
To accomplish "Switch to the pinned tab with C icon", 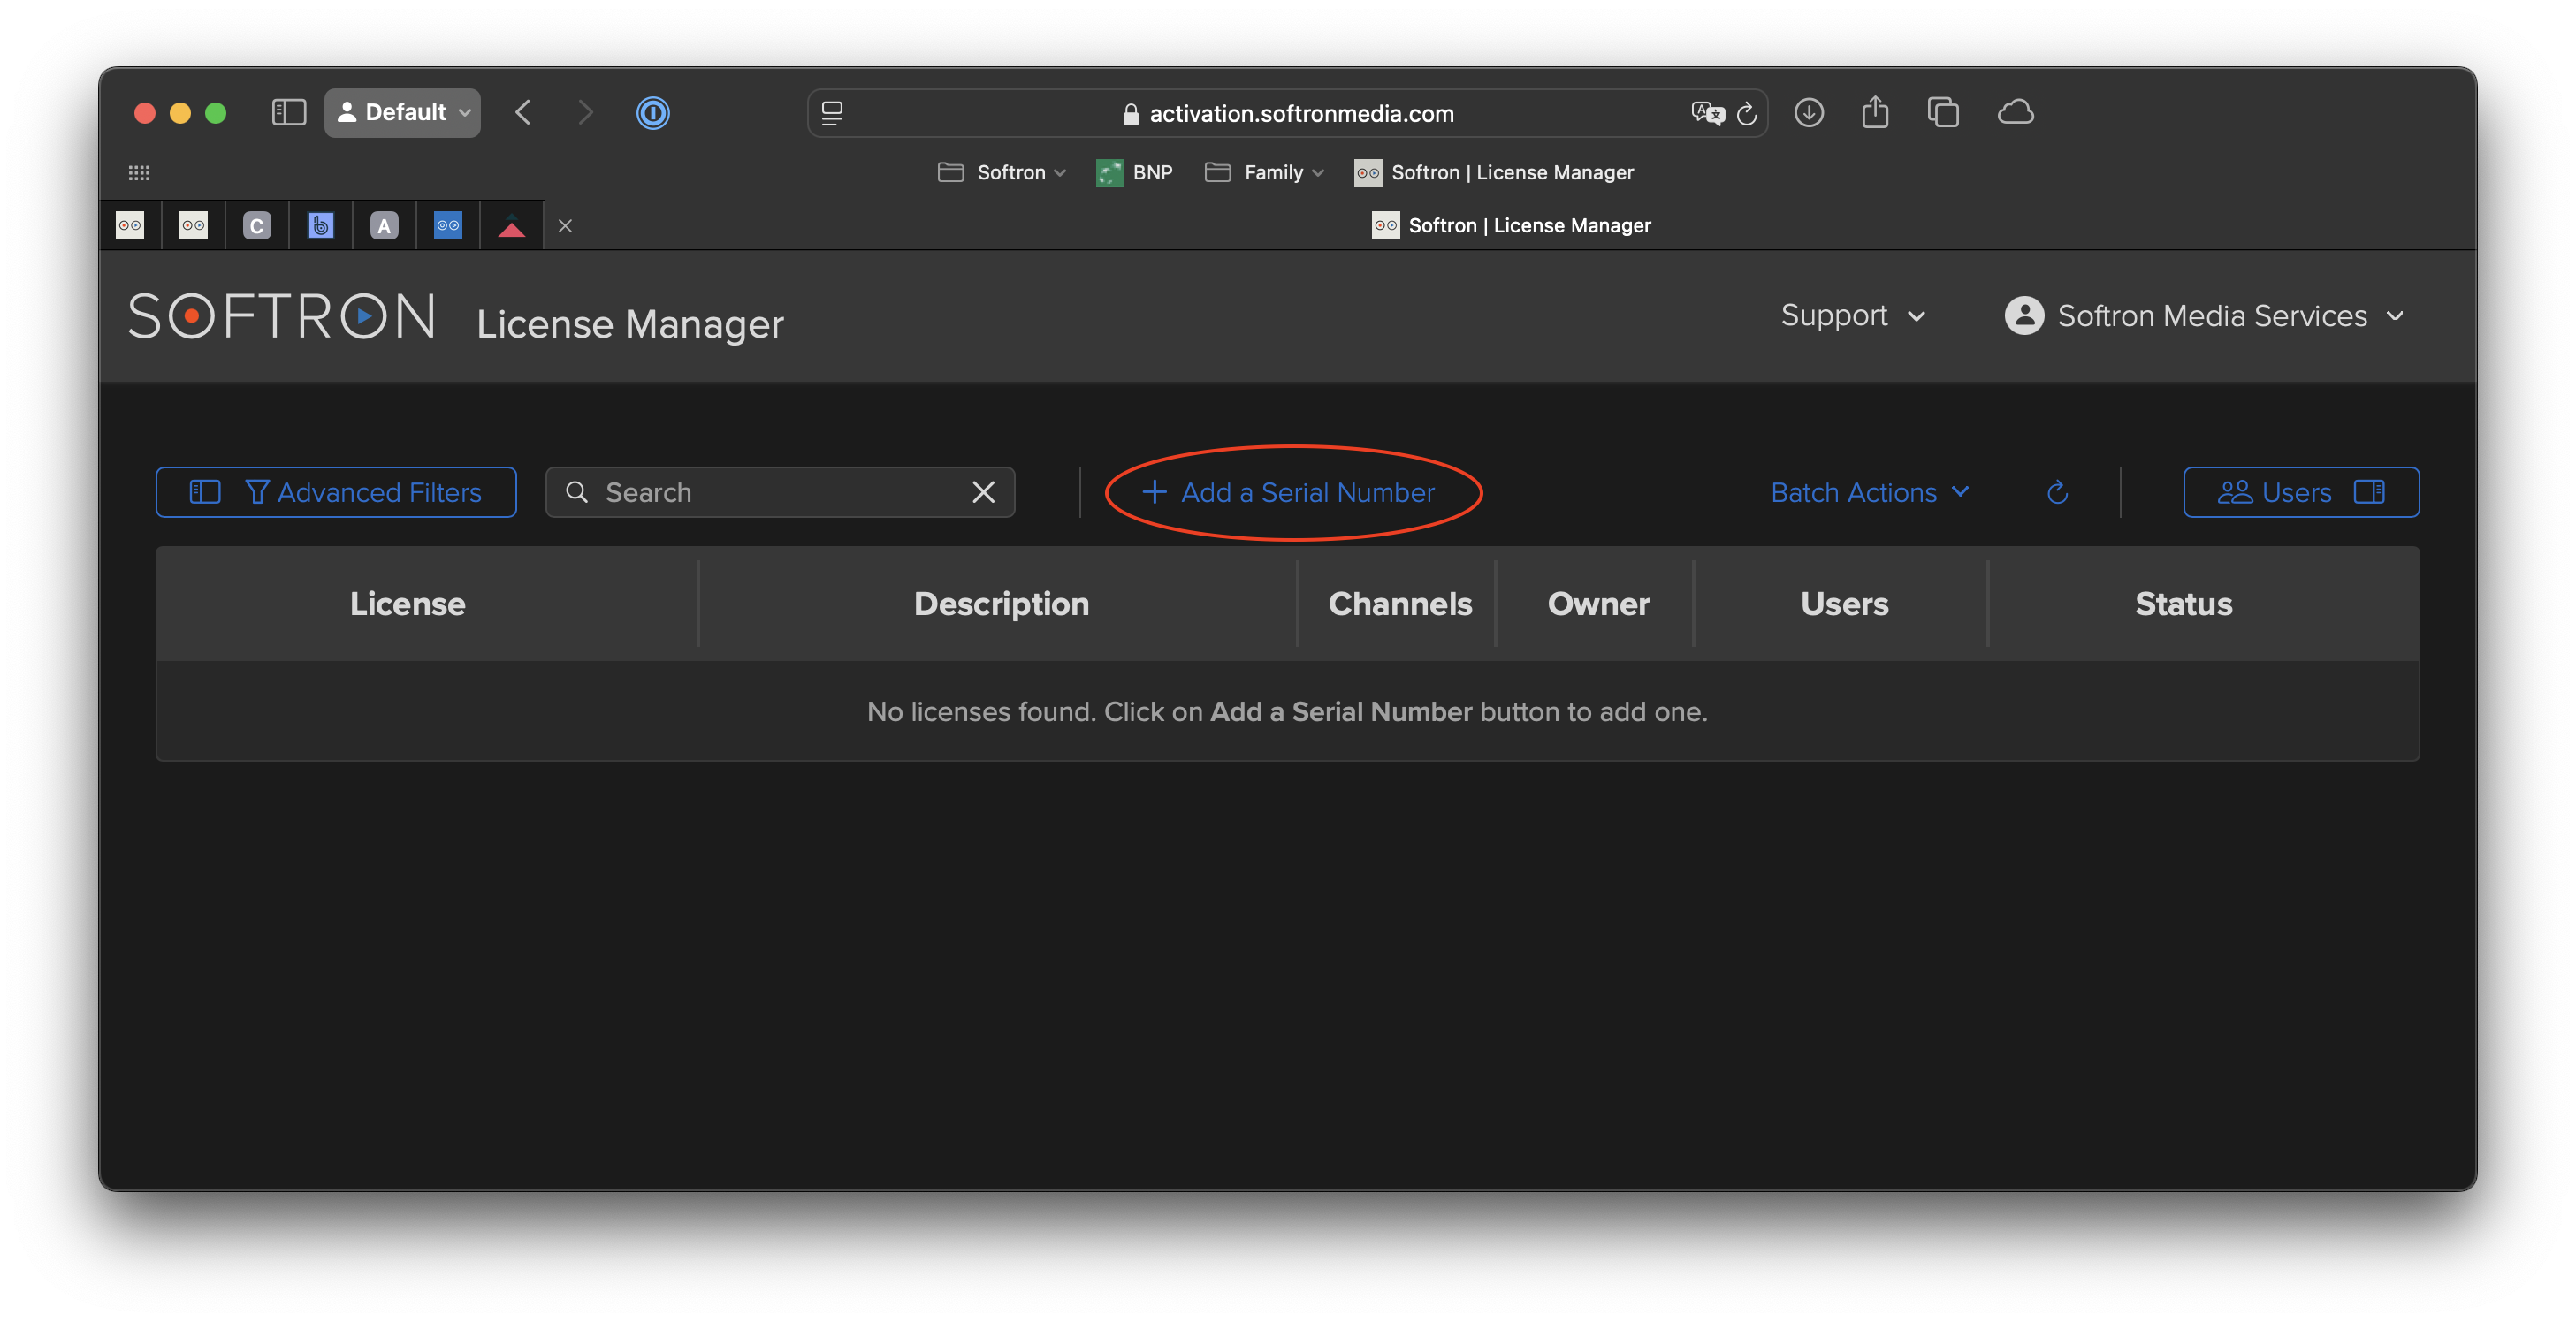I will coord(257,225).
